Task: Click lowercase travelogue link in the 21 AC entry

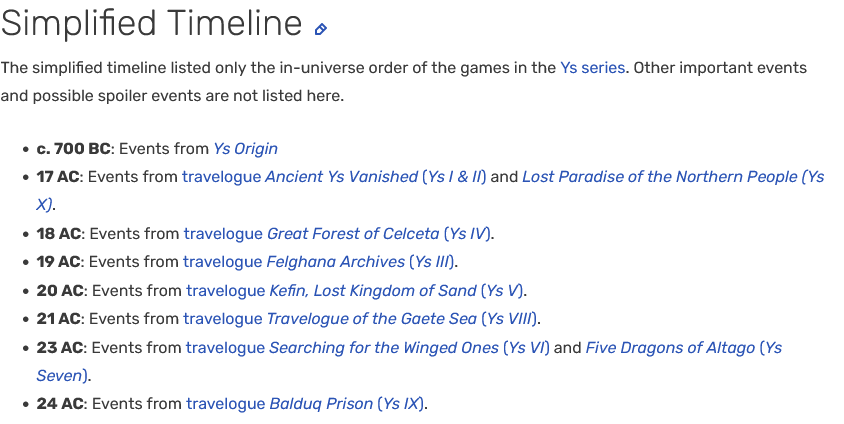Action: click(222, 319)
